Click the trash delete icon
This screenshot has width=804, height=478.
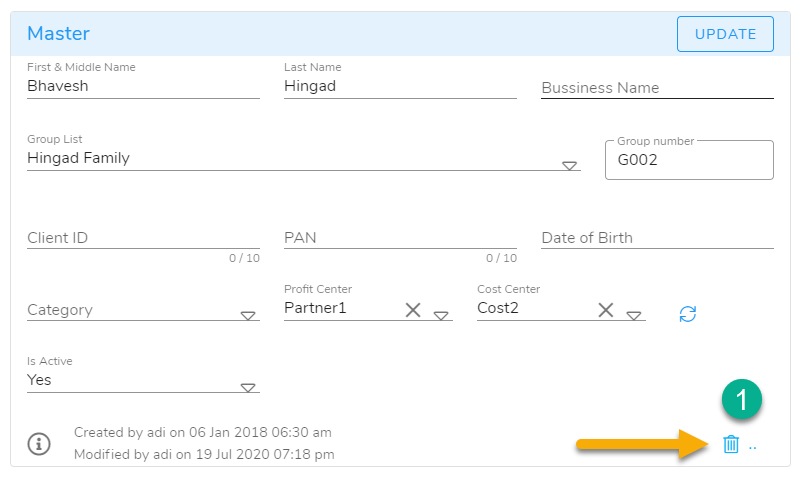[731, 445]
